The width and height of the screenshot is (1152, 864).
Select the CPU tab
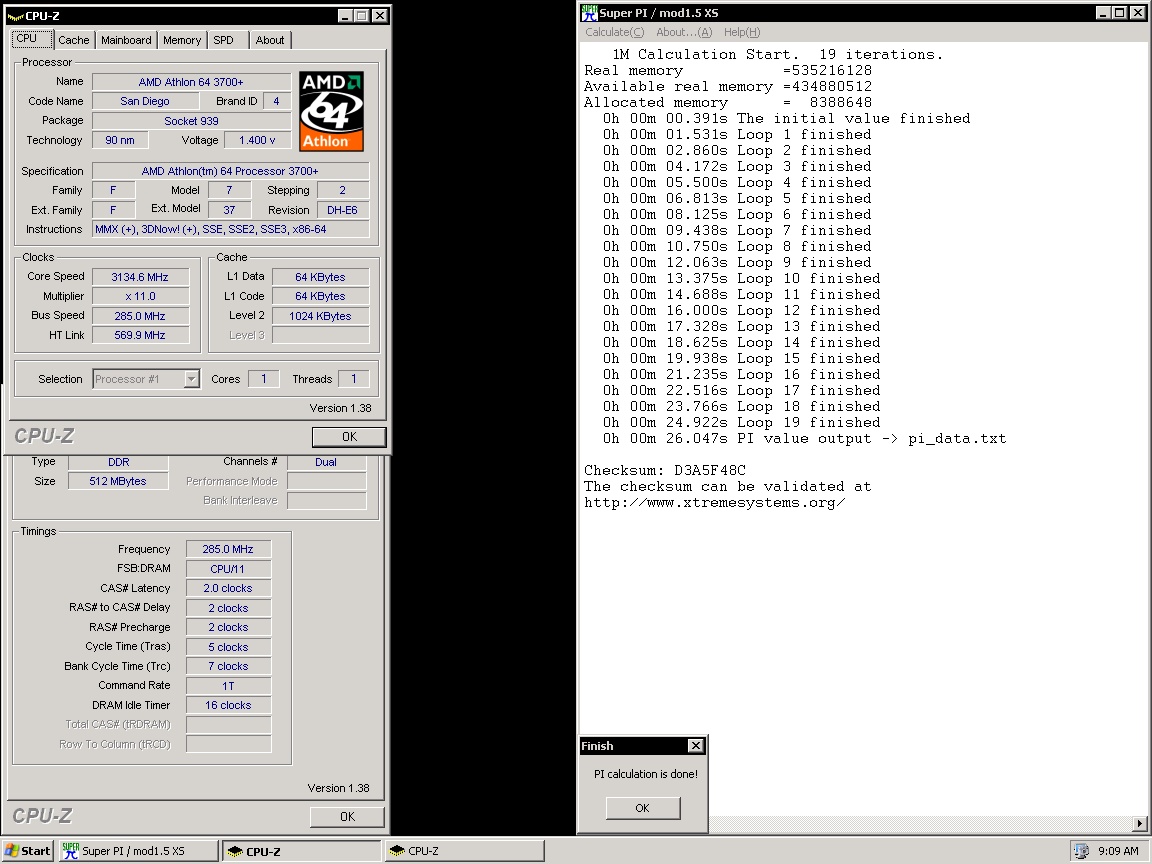(32, 39)
